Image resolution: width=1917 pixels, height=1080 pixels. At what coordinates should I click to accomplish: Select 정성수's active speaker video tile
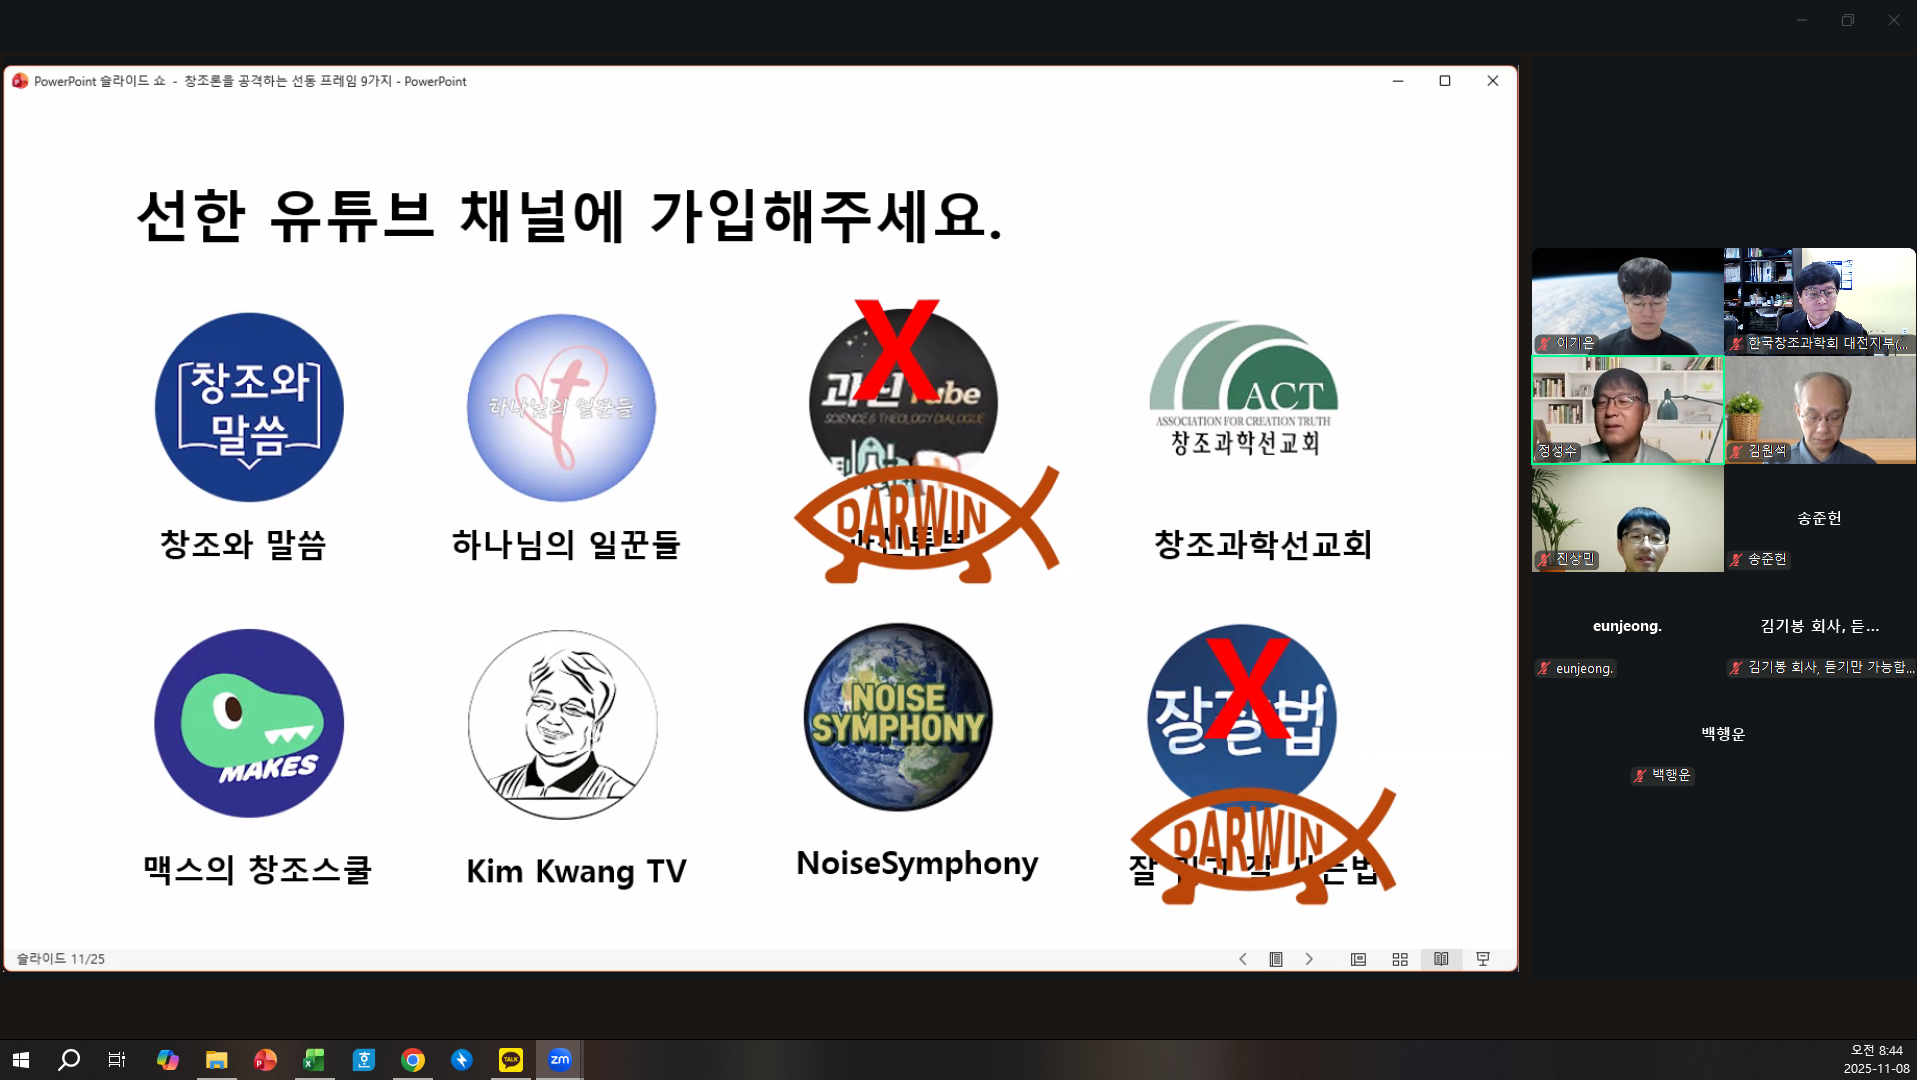pyautogui.click(x=1627, y=410)
